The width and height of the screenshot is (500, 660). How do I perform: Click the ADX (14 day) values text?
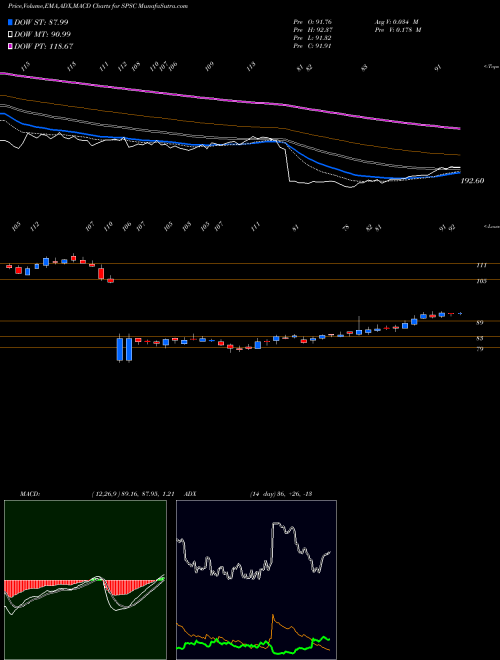tap(281, 494)
